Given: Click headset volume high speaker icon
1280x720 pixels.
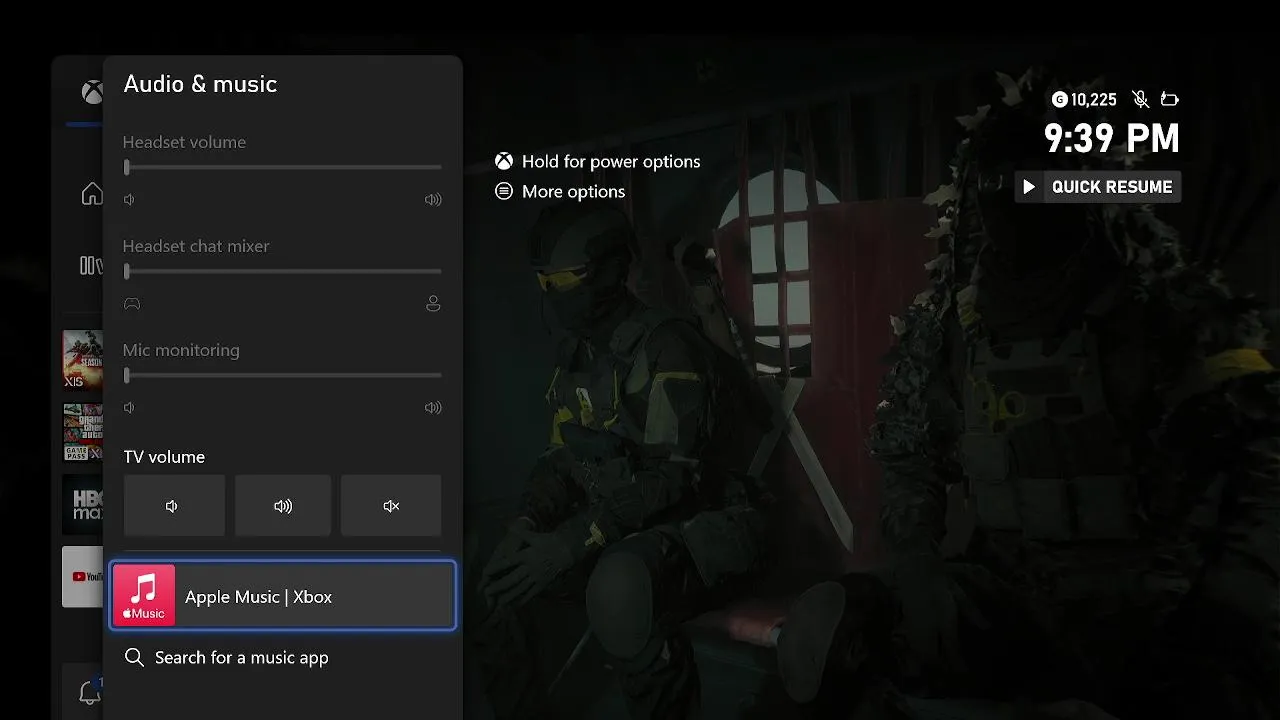Looking at the screenshot, I should (x=433, y=200).
